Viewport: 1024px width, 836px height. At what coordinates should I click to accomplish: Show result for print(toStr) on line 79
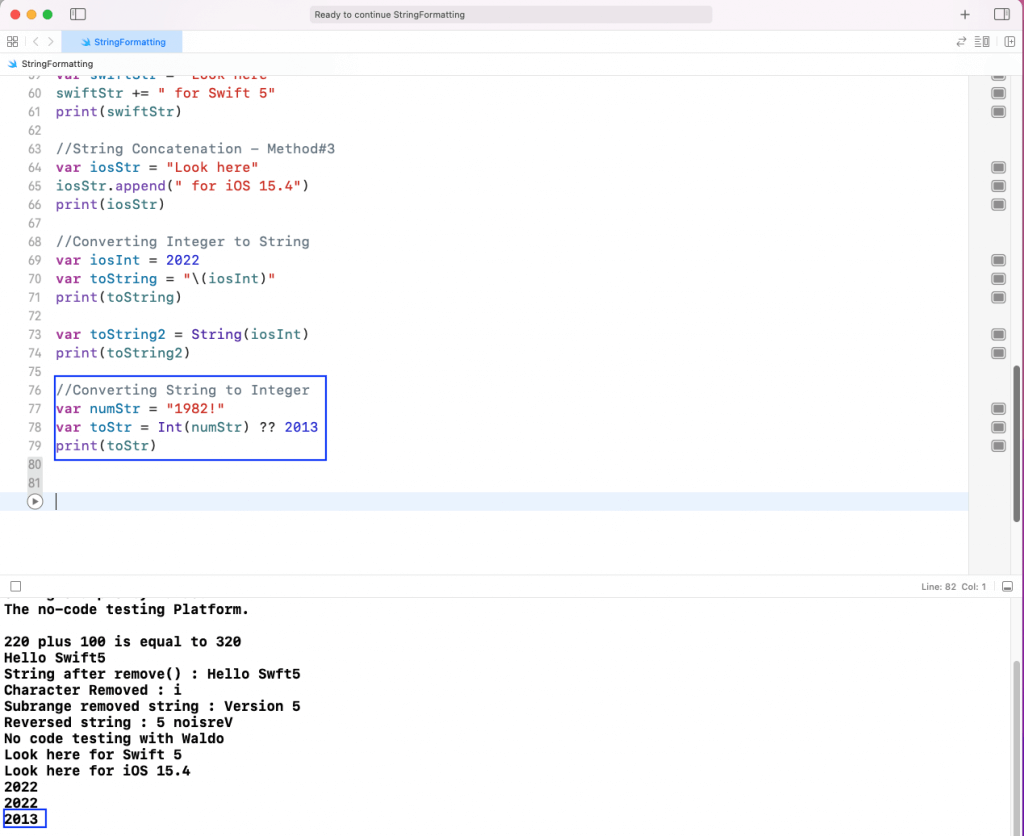tap(998, 446)
